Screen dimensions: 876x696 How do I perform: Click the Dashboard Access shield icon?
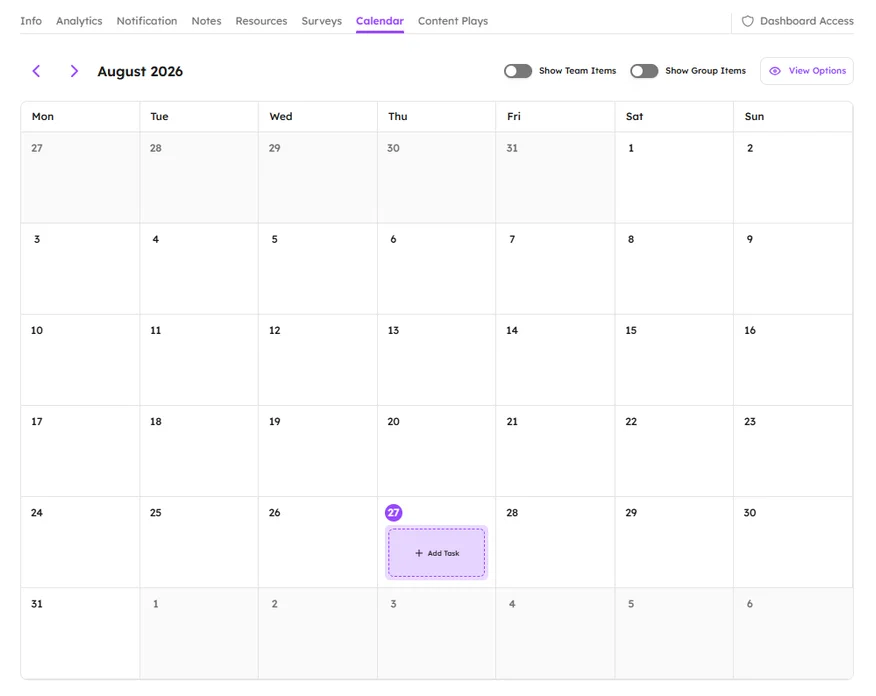(x=748, y=21)
